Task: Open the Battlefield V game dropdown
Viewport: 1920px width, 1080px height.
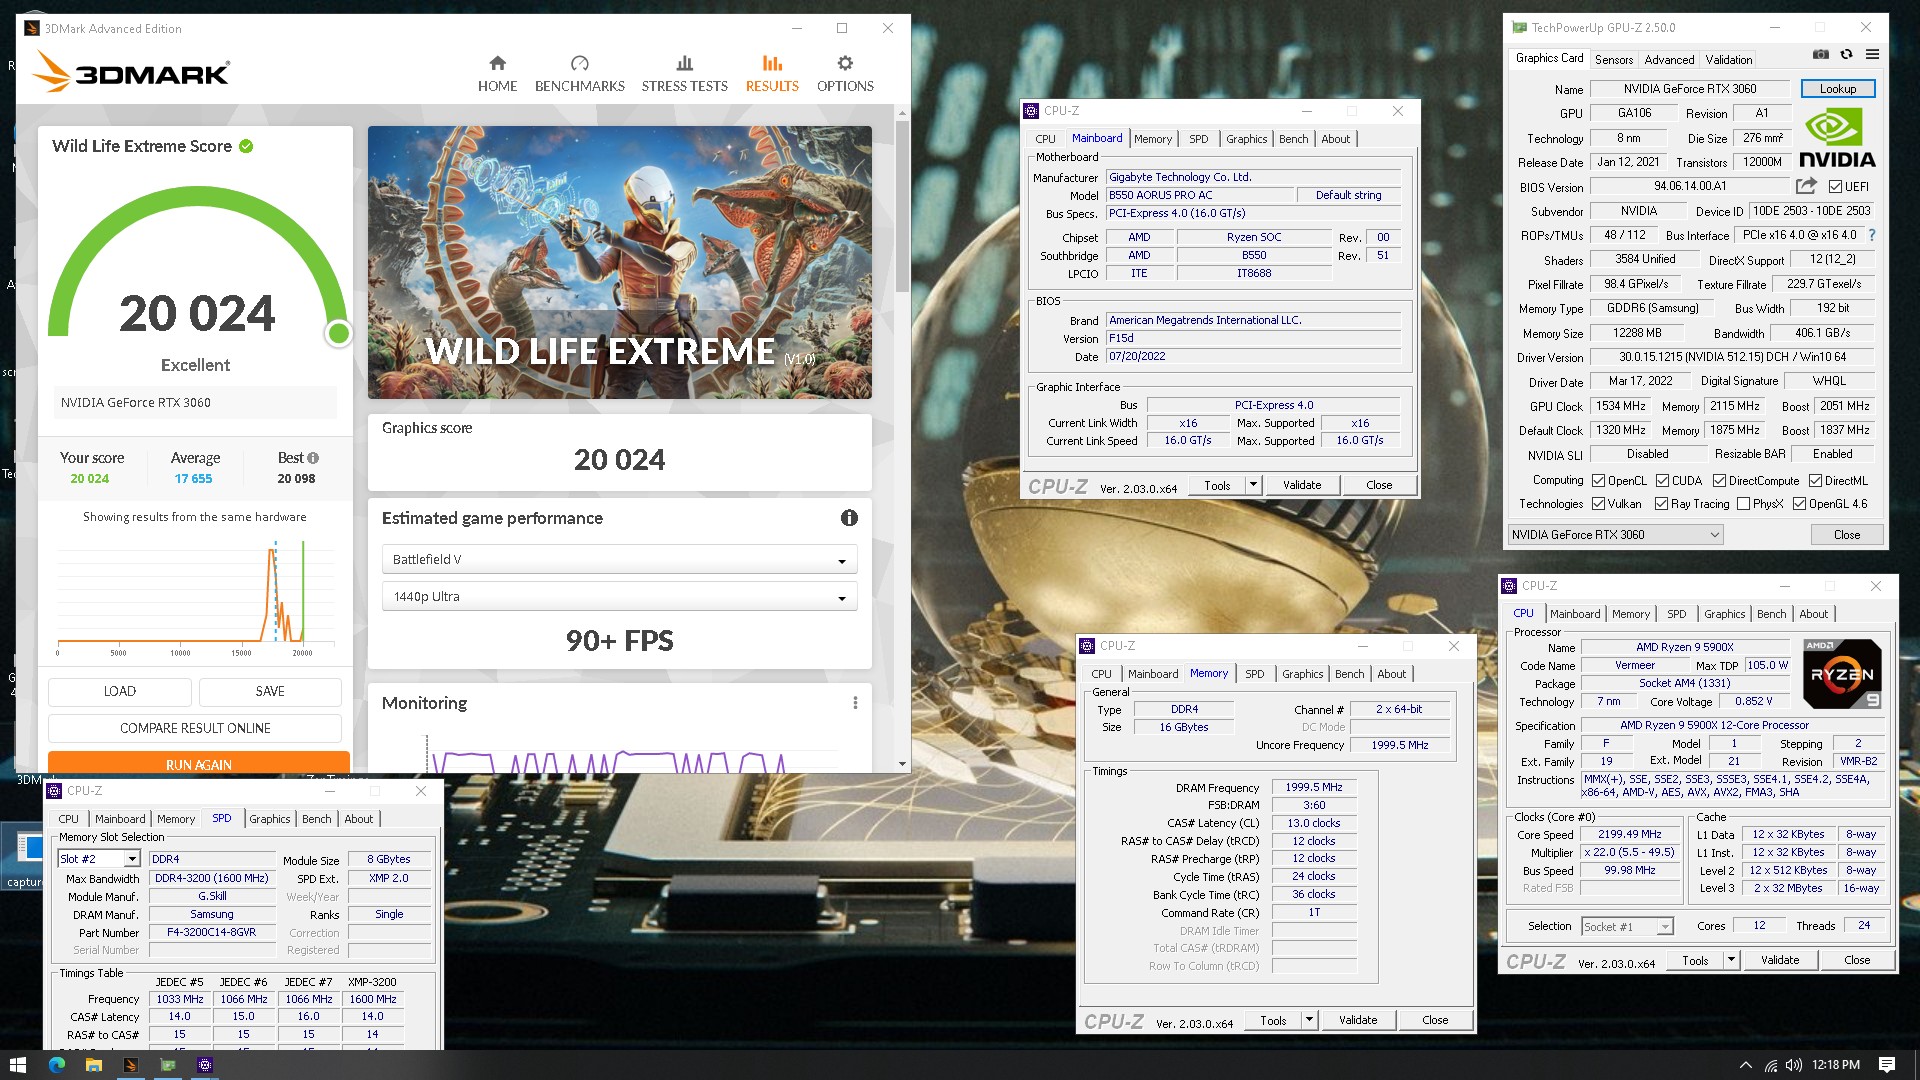Action: [619, 560]
